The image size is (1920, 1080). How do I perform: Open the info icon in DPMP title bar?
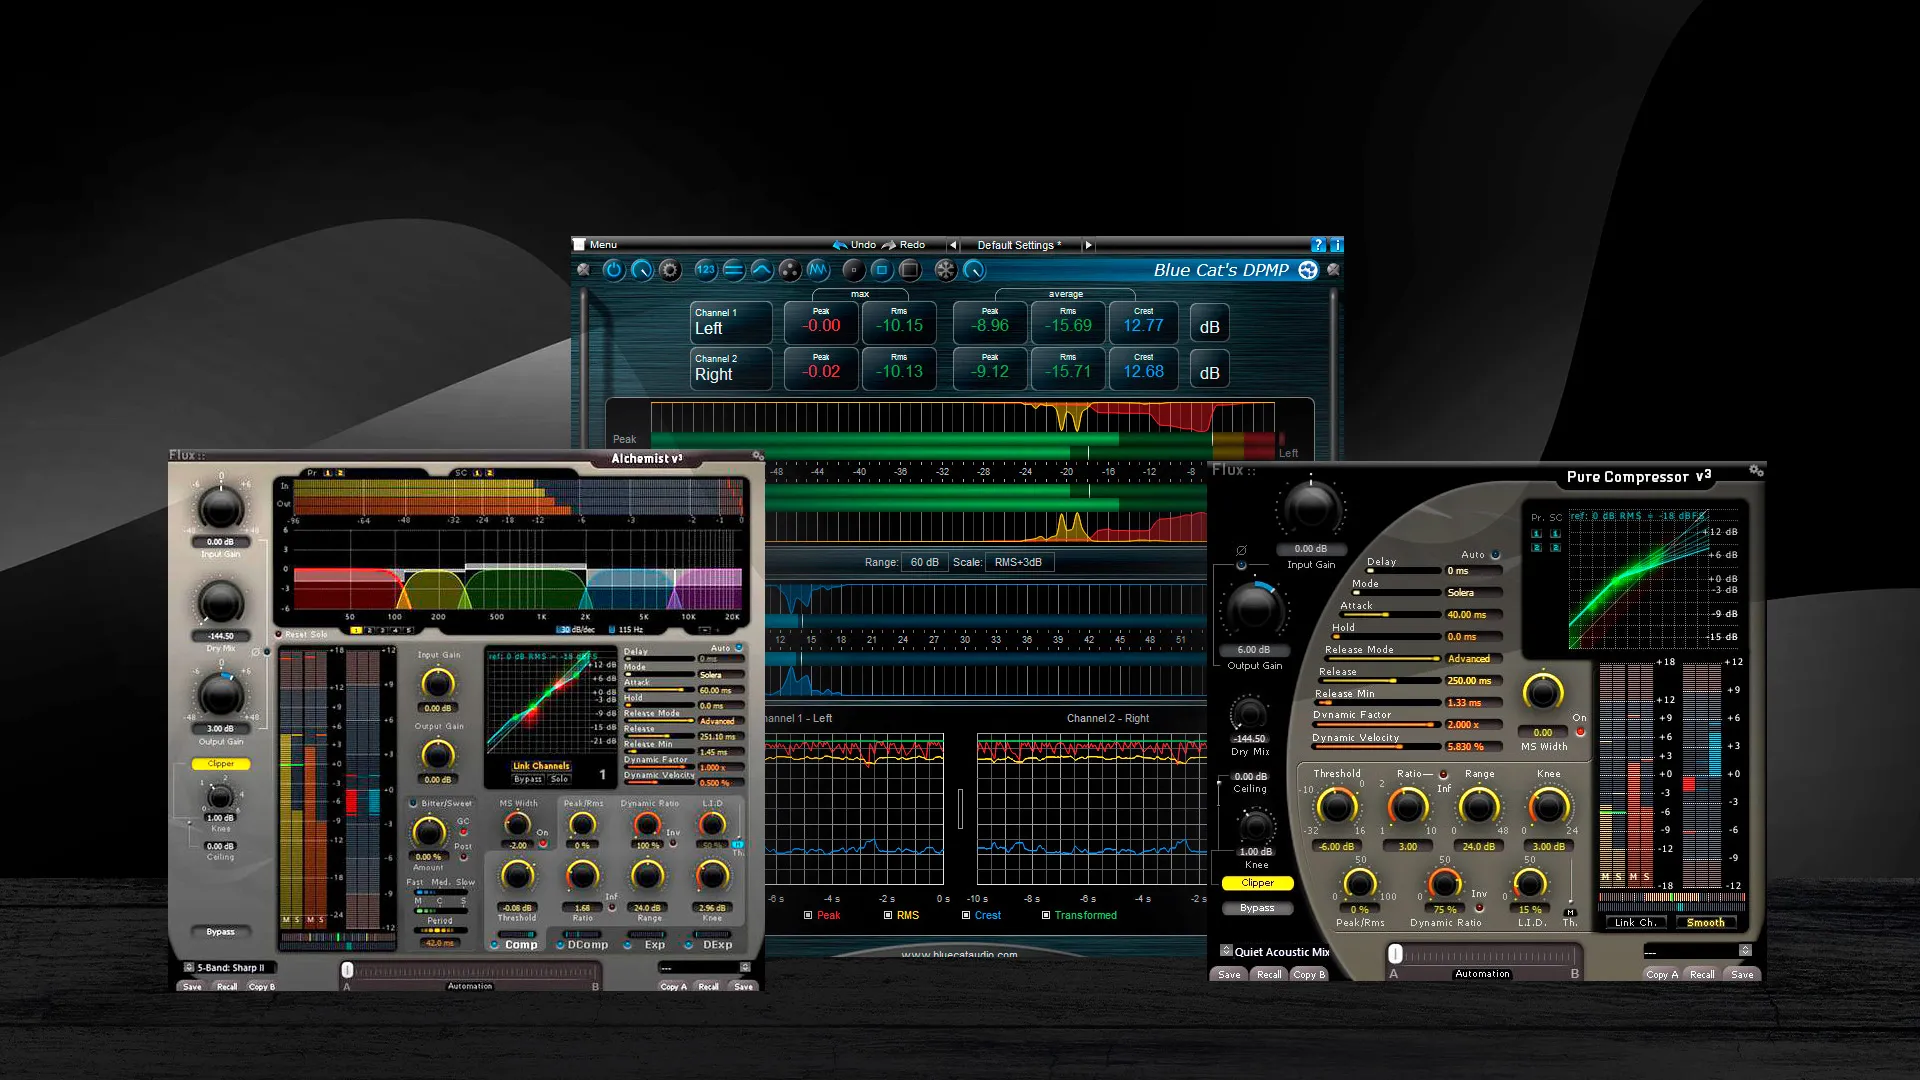coord(1337,245)
